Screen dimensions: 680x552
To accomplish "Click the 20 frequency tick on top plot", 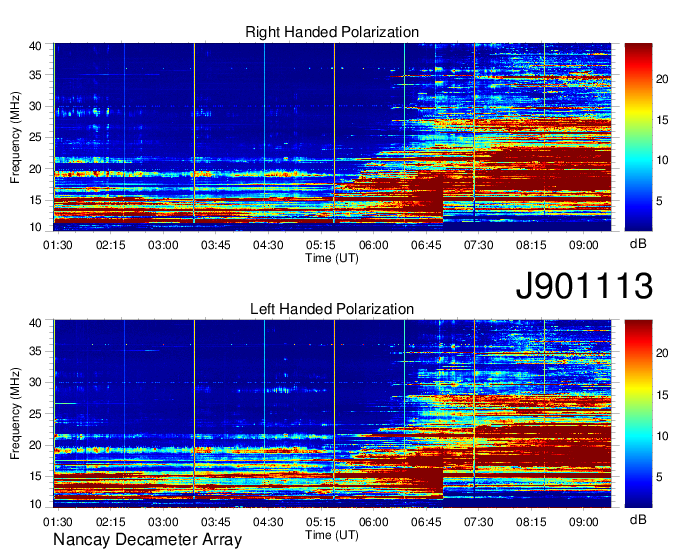I will click(36, 169).
